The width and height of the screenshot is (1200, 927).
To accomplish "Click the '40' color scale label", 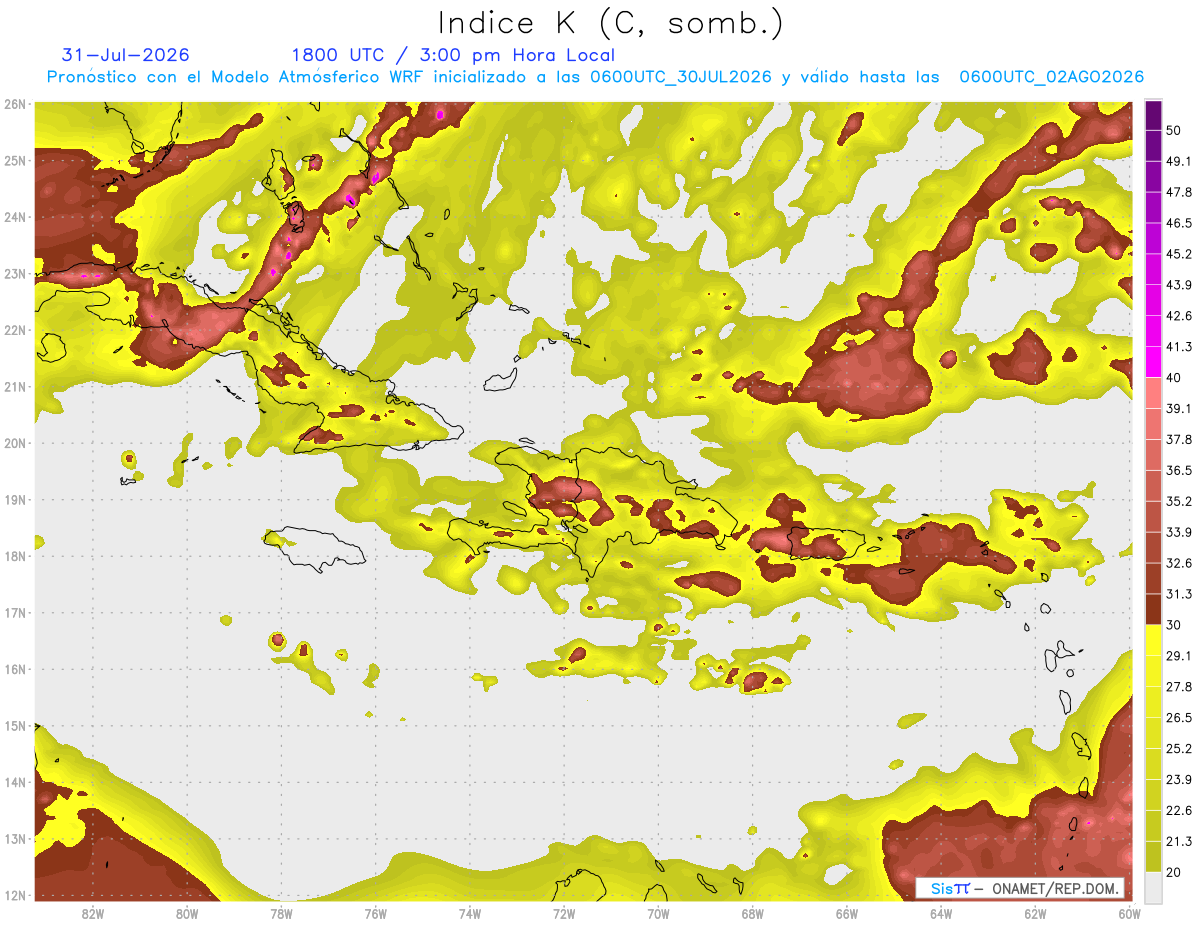I will point(1175,378).
